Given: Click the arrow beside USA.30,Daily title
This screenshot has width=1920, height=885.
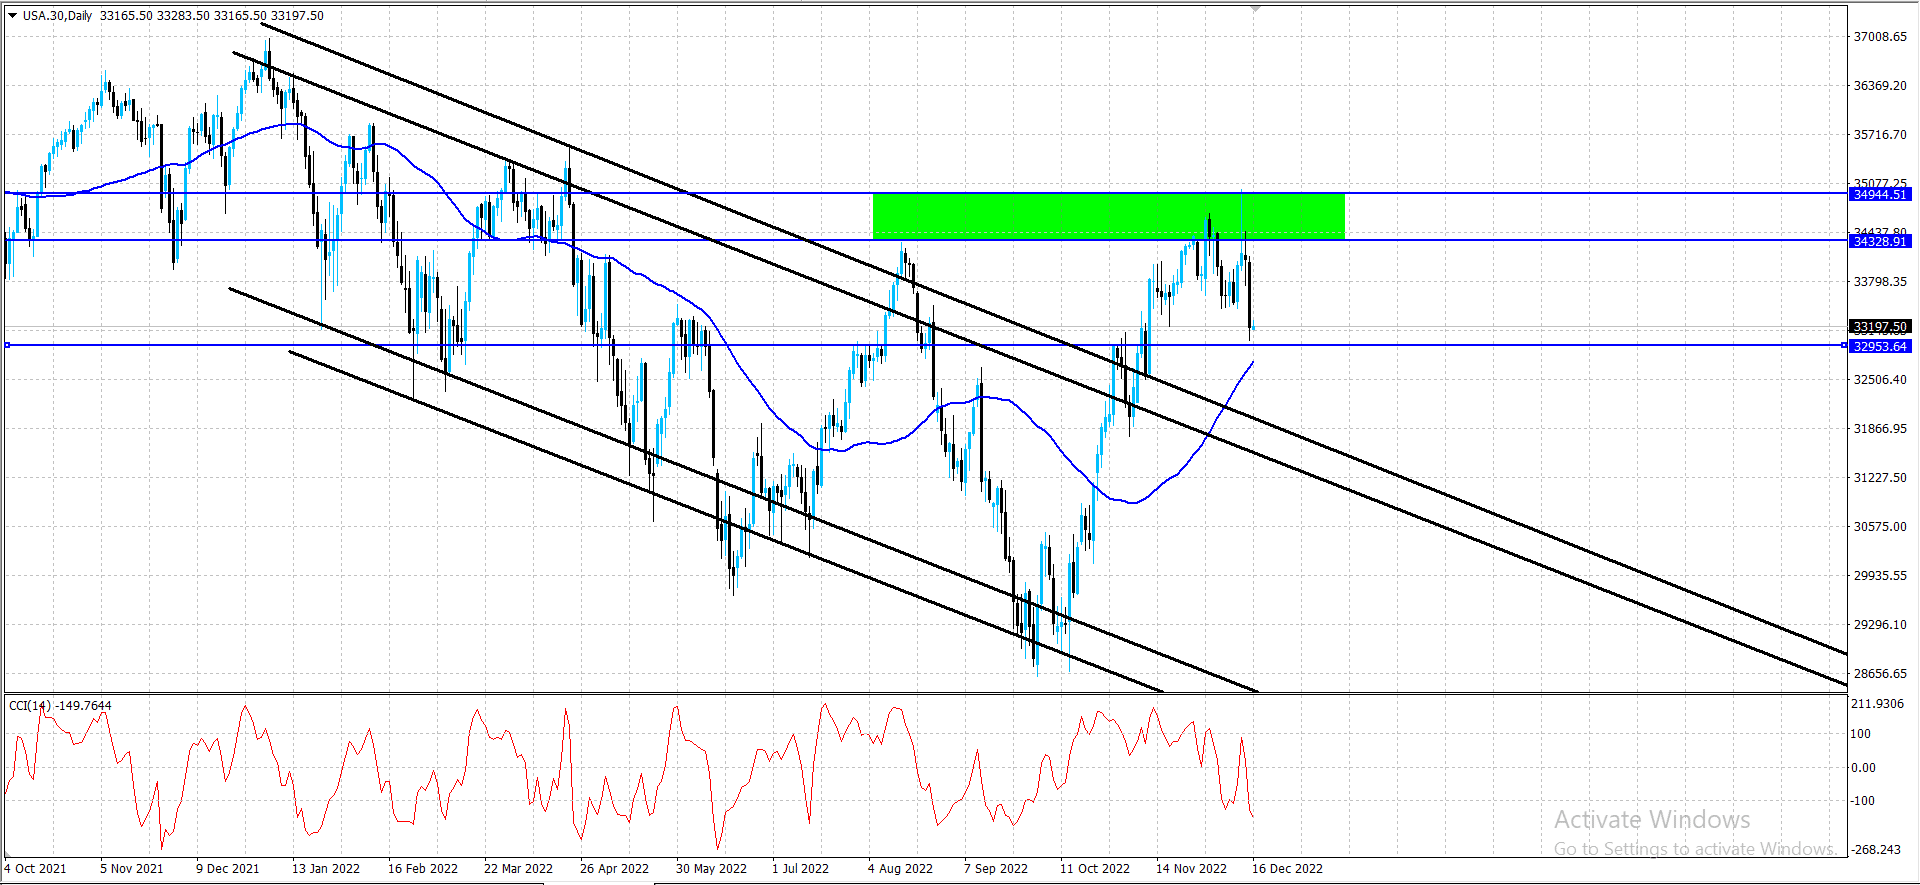Looking at the screenshot, I should pos(12,15).
